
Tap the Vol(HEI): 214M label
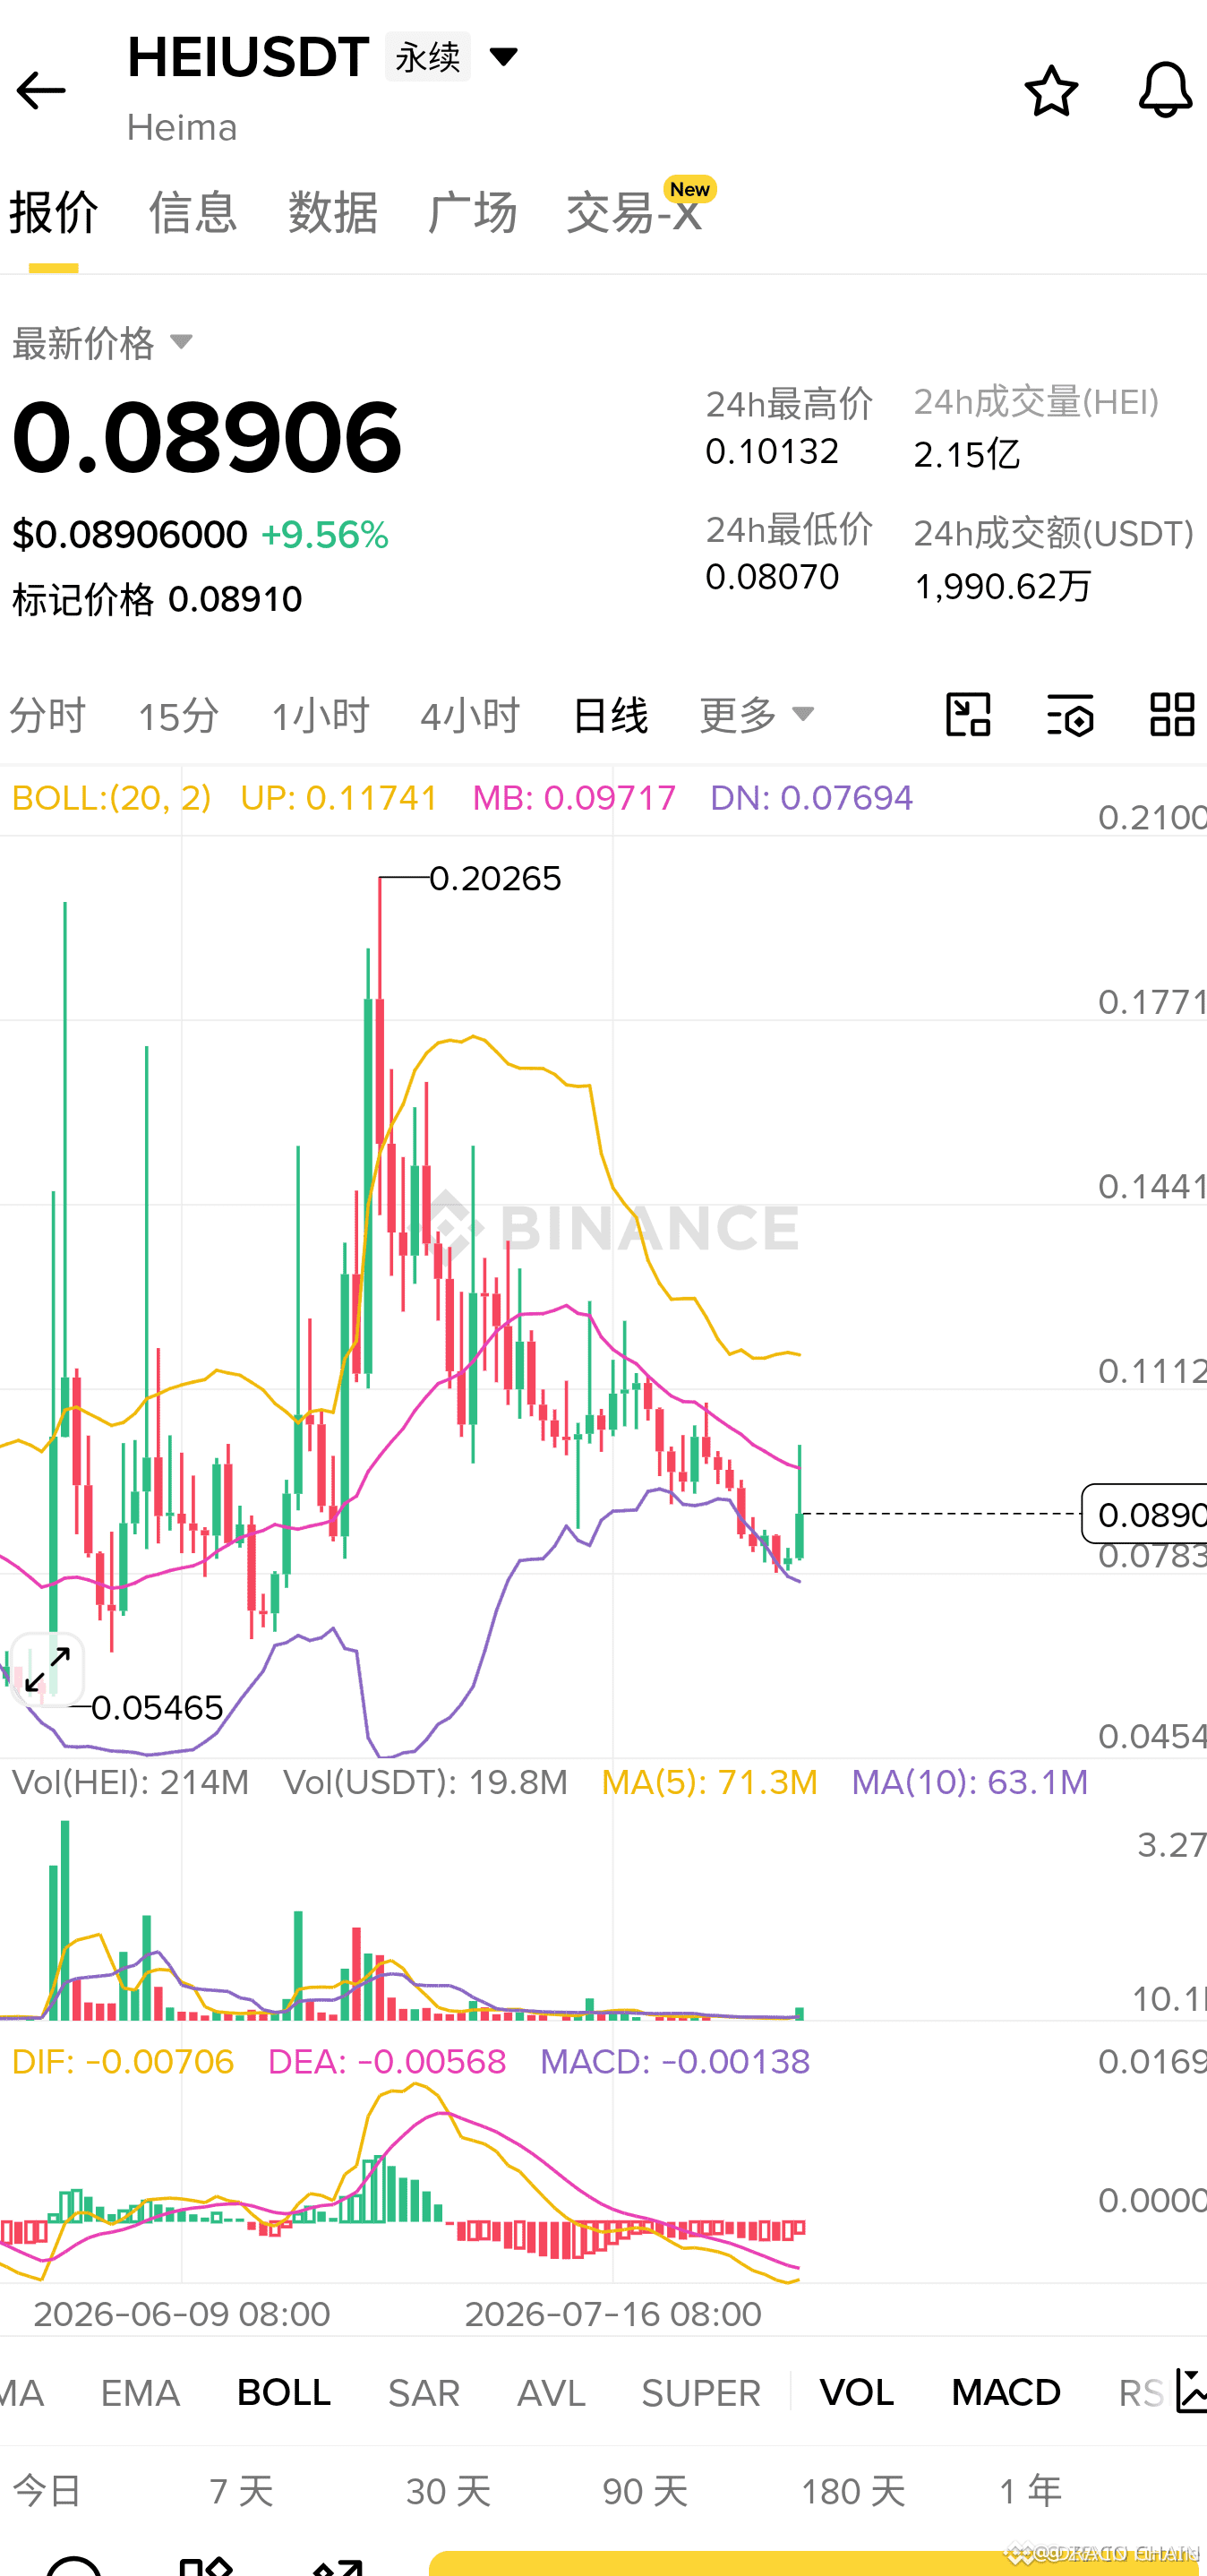click(x=130, y=1782)
